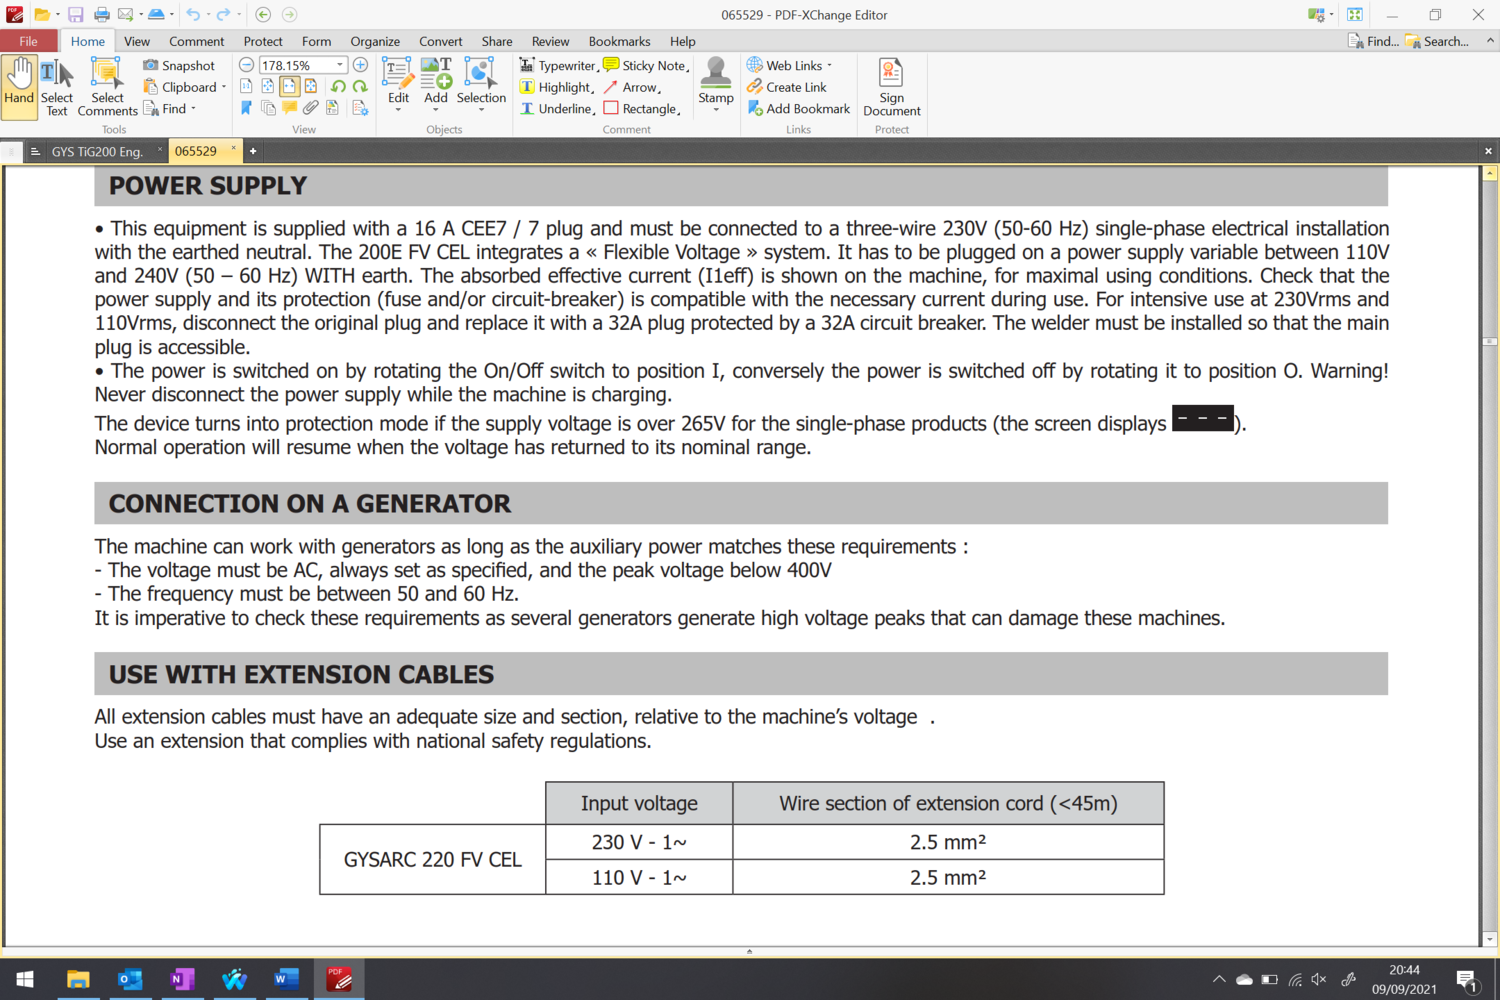This screenshot has height=1000, width=1500.
Task: Set Fit Page view
Action: (268, 86)
